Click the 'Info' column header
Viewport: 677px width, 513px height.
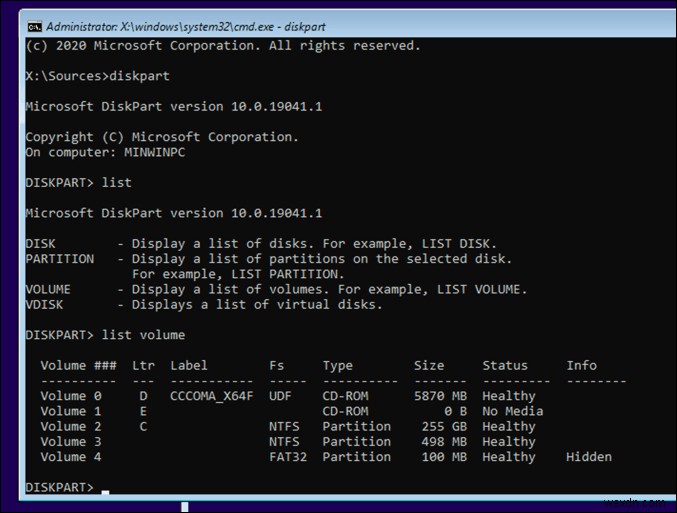coord(582,365)
